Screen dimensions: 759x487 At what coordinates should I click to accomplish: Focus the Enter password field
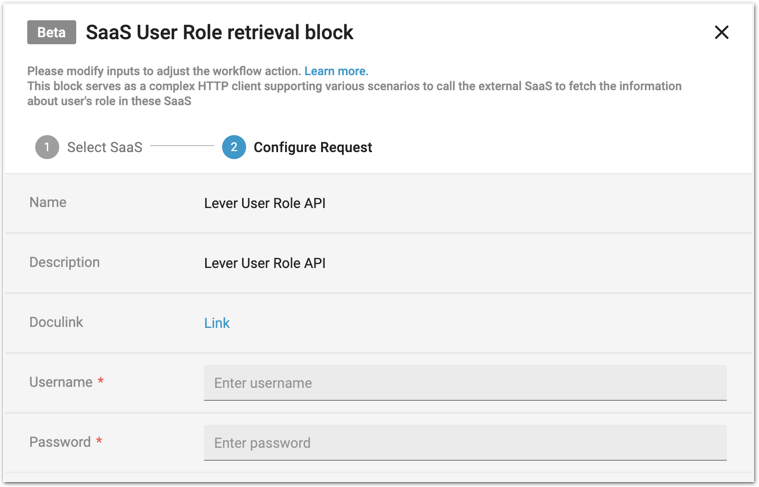[x=465, y=443]
